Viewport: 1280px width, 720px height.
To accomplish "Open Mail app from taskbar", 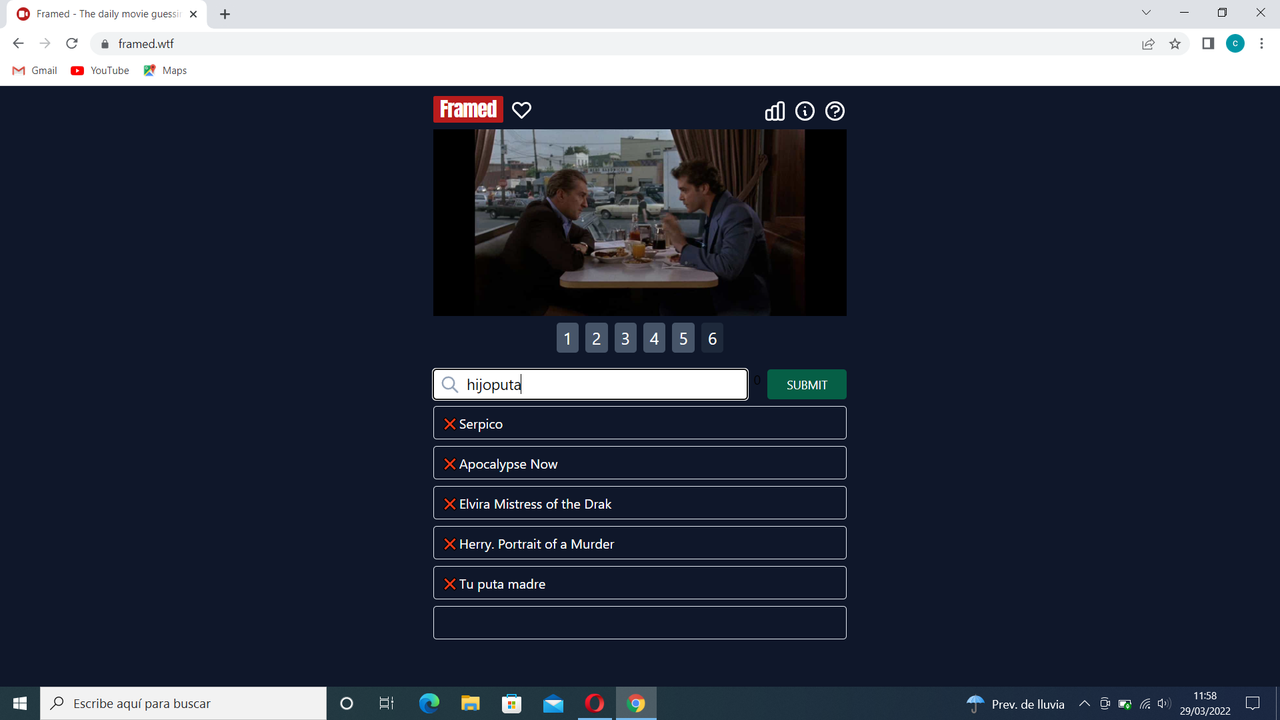I will (553, 704).
